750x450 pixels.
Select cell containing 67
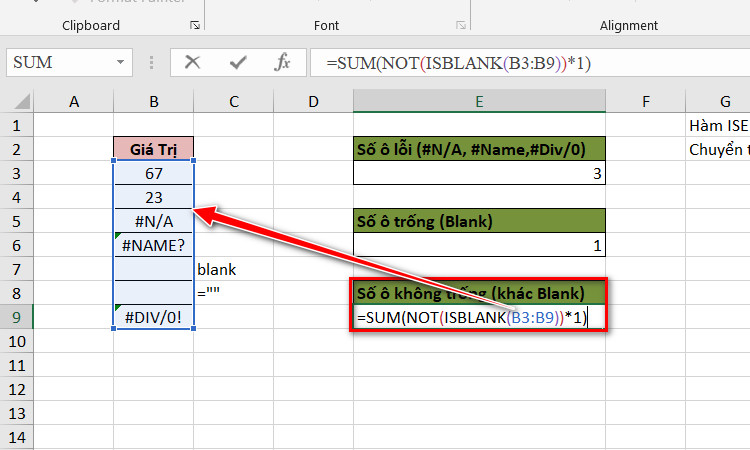(154, 173)
